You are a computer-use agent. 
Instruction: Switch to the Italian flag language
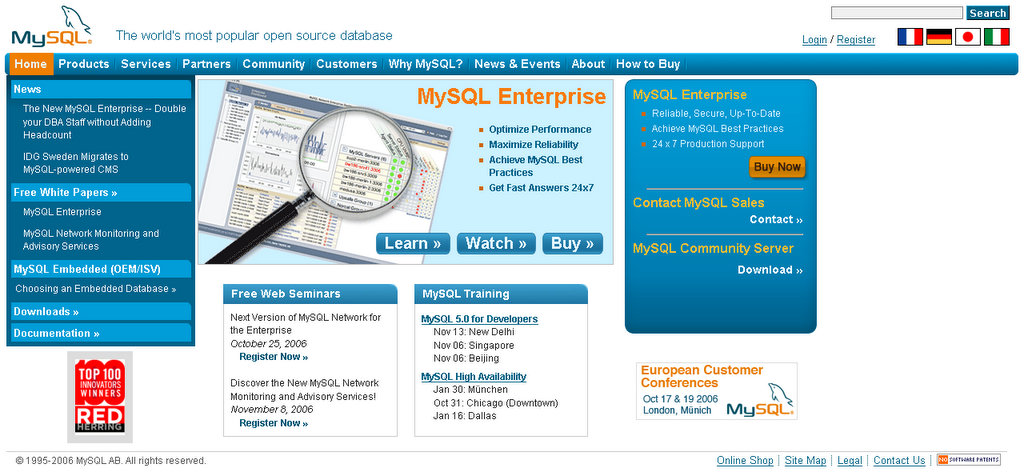(997, 37)
